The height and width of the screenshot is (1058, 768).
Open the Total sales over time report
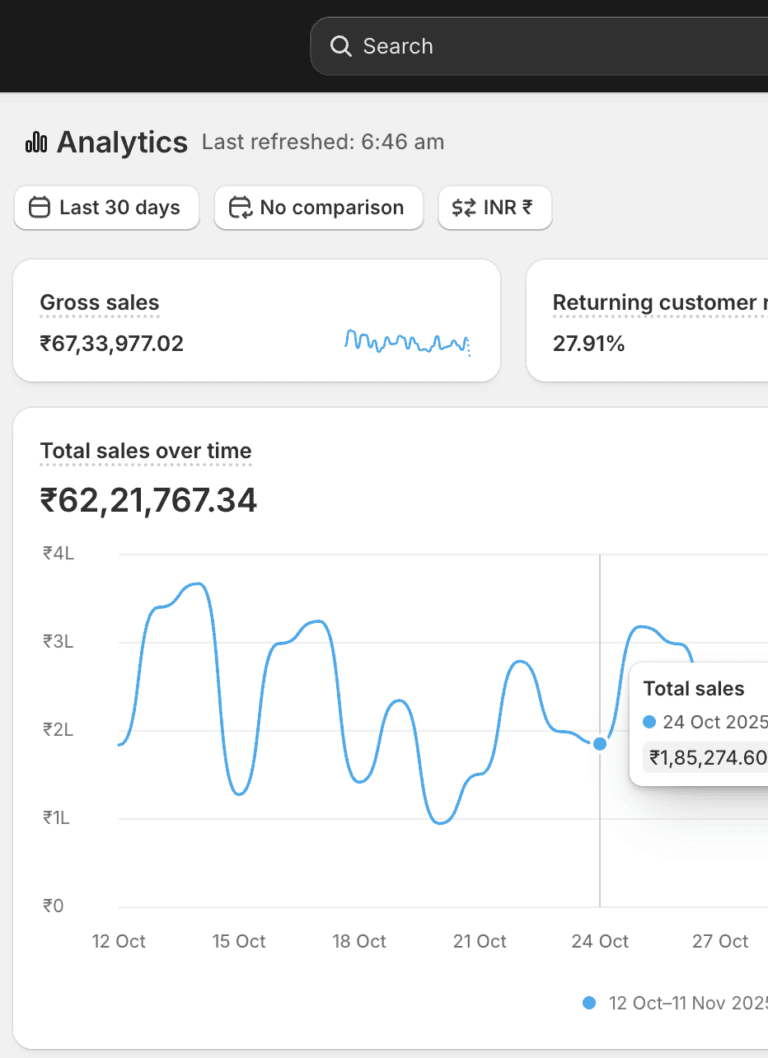click(x=146, y=451)
